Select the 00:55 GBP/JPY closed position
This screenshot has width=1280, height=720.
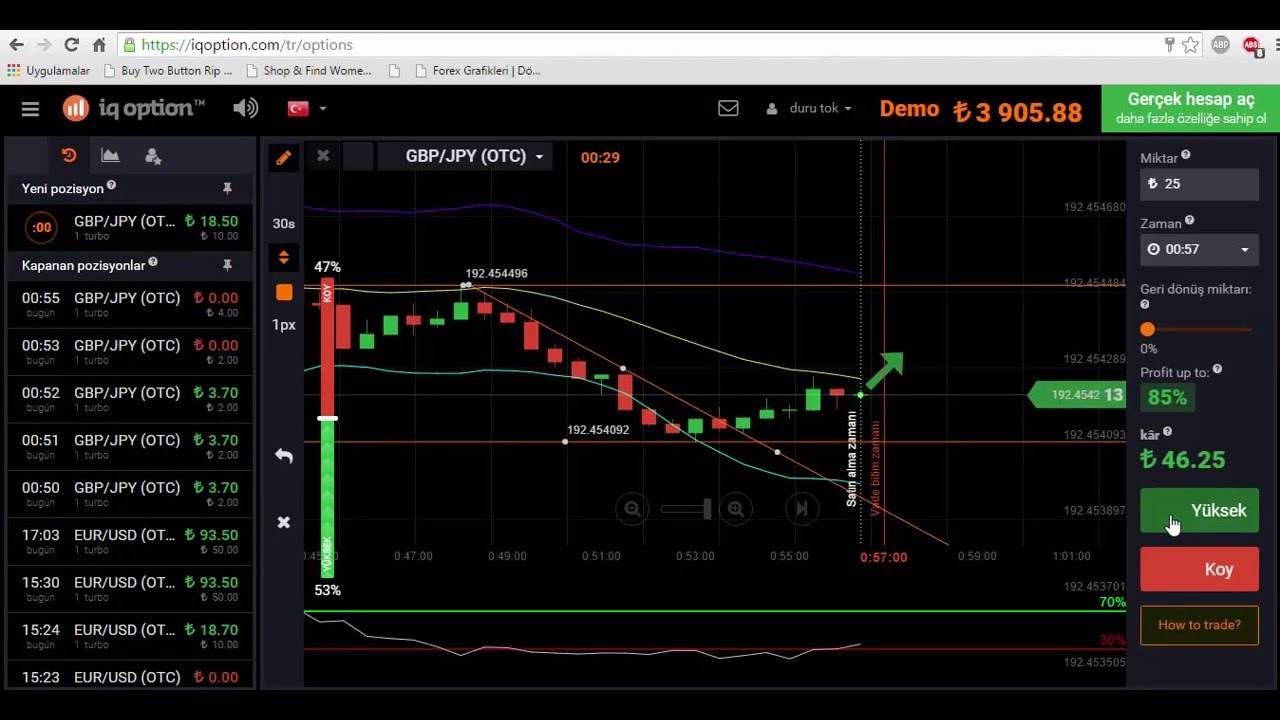(x=130, y=304)
